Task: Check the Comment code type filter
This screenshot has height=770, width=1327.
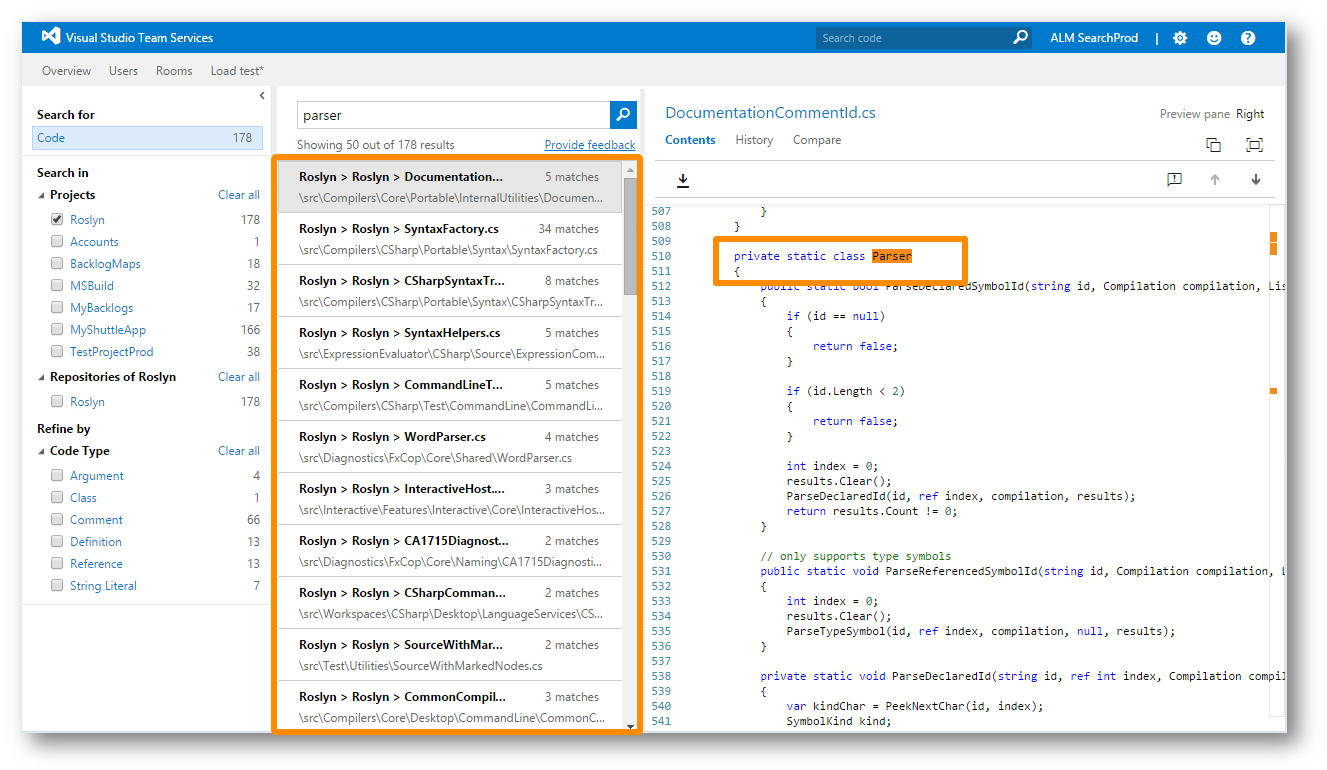Action: (57, 520)
